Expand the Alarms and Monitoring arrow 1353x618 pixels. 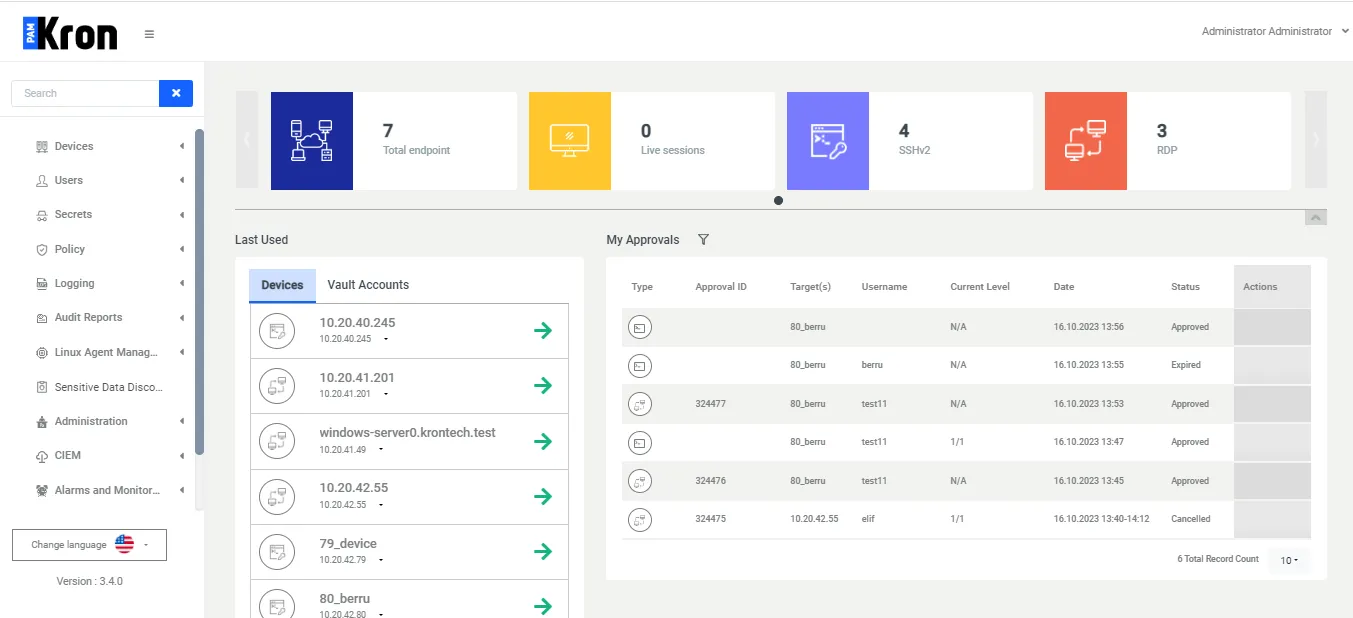(x=182, y=490)
